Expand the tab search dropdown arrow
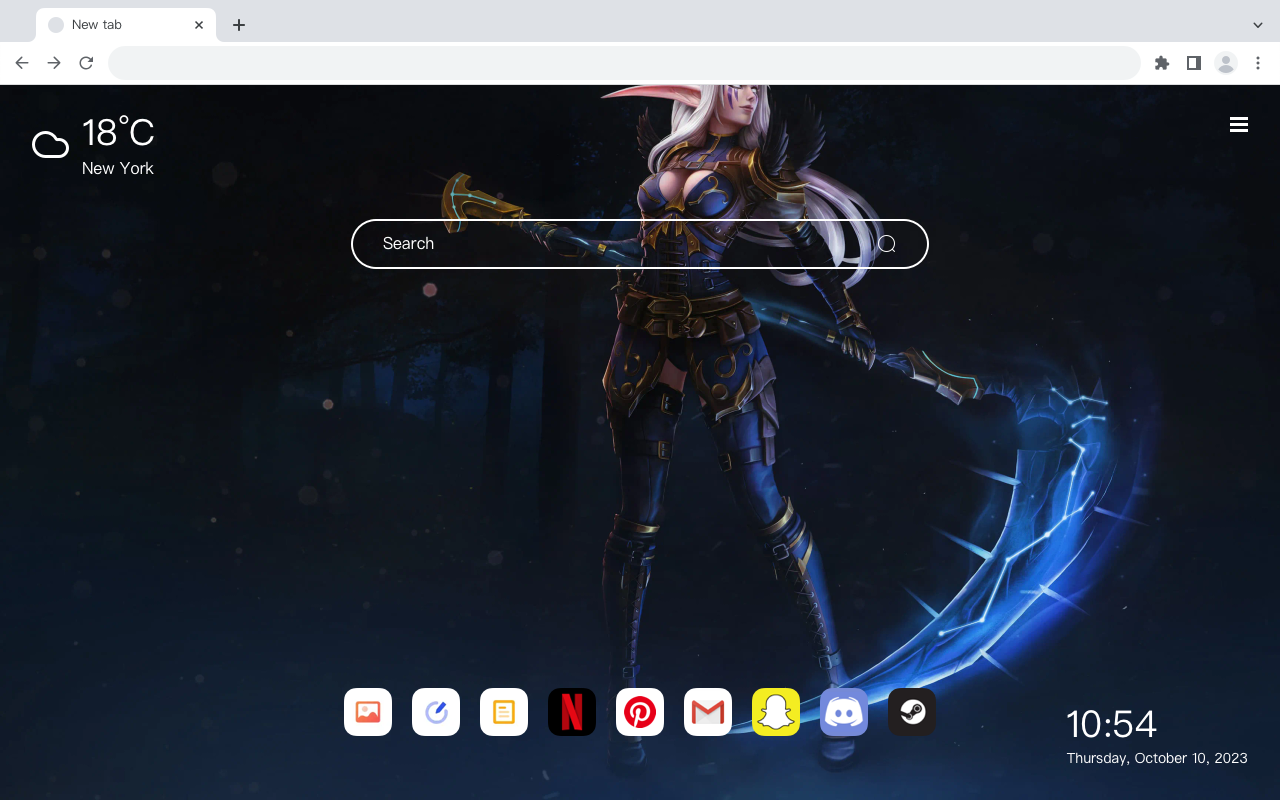 coord(1258,25)
